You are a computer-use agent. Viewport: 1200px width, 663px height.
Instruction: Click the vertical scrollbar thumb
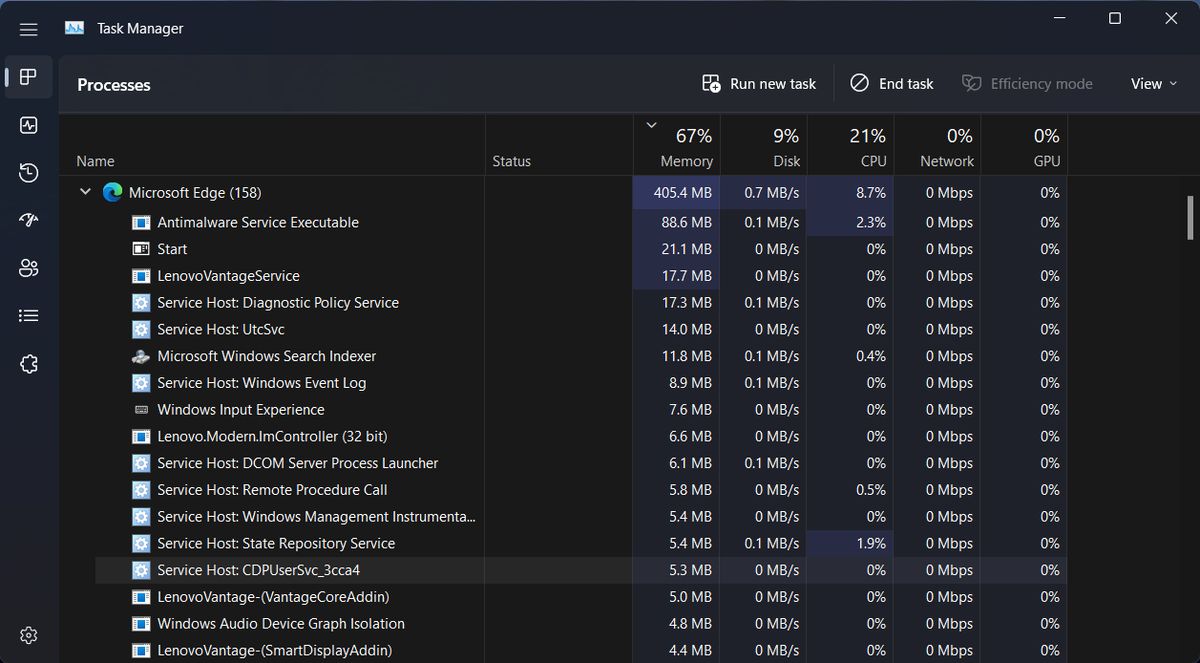pos(1189,217)
